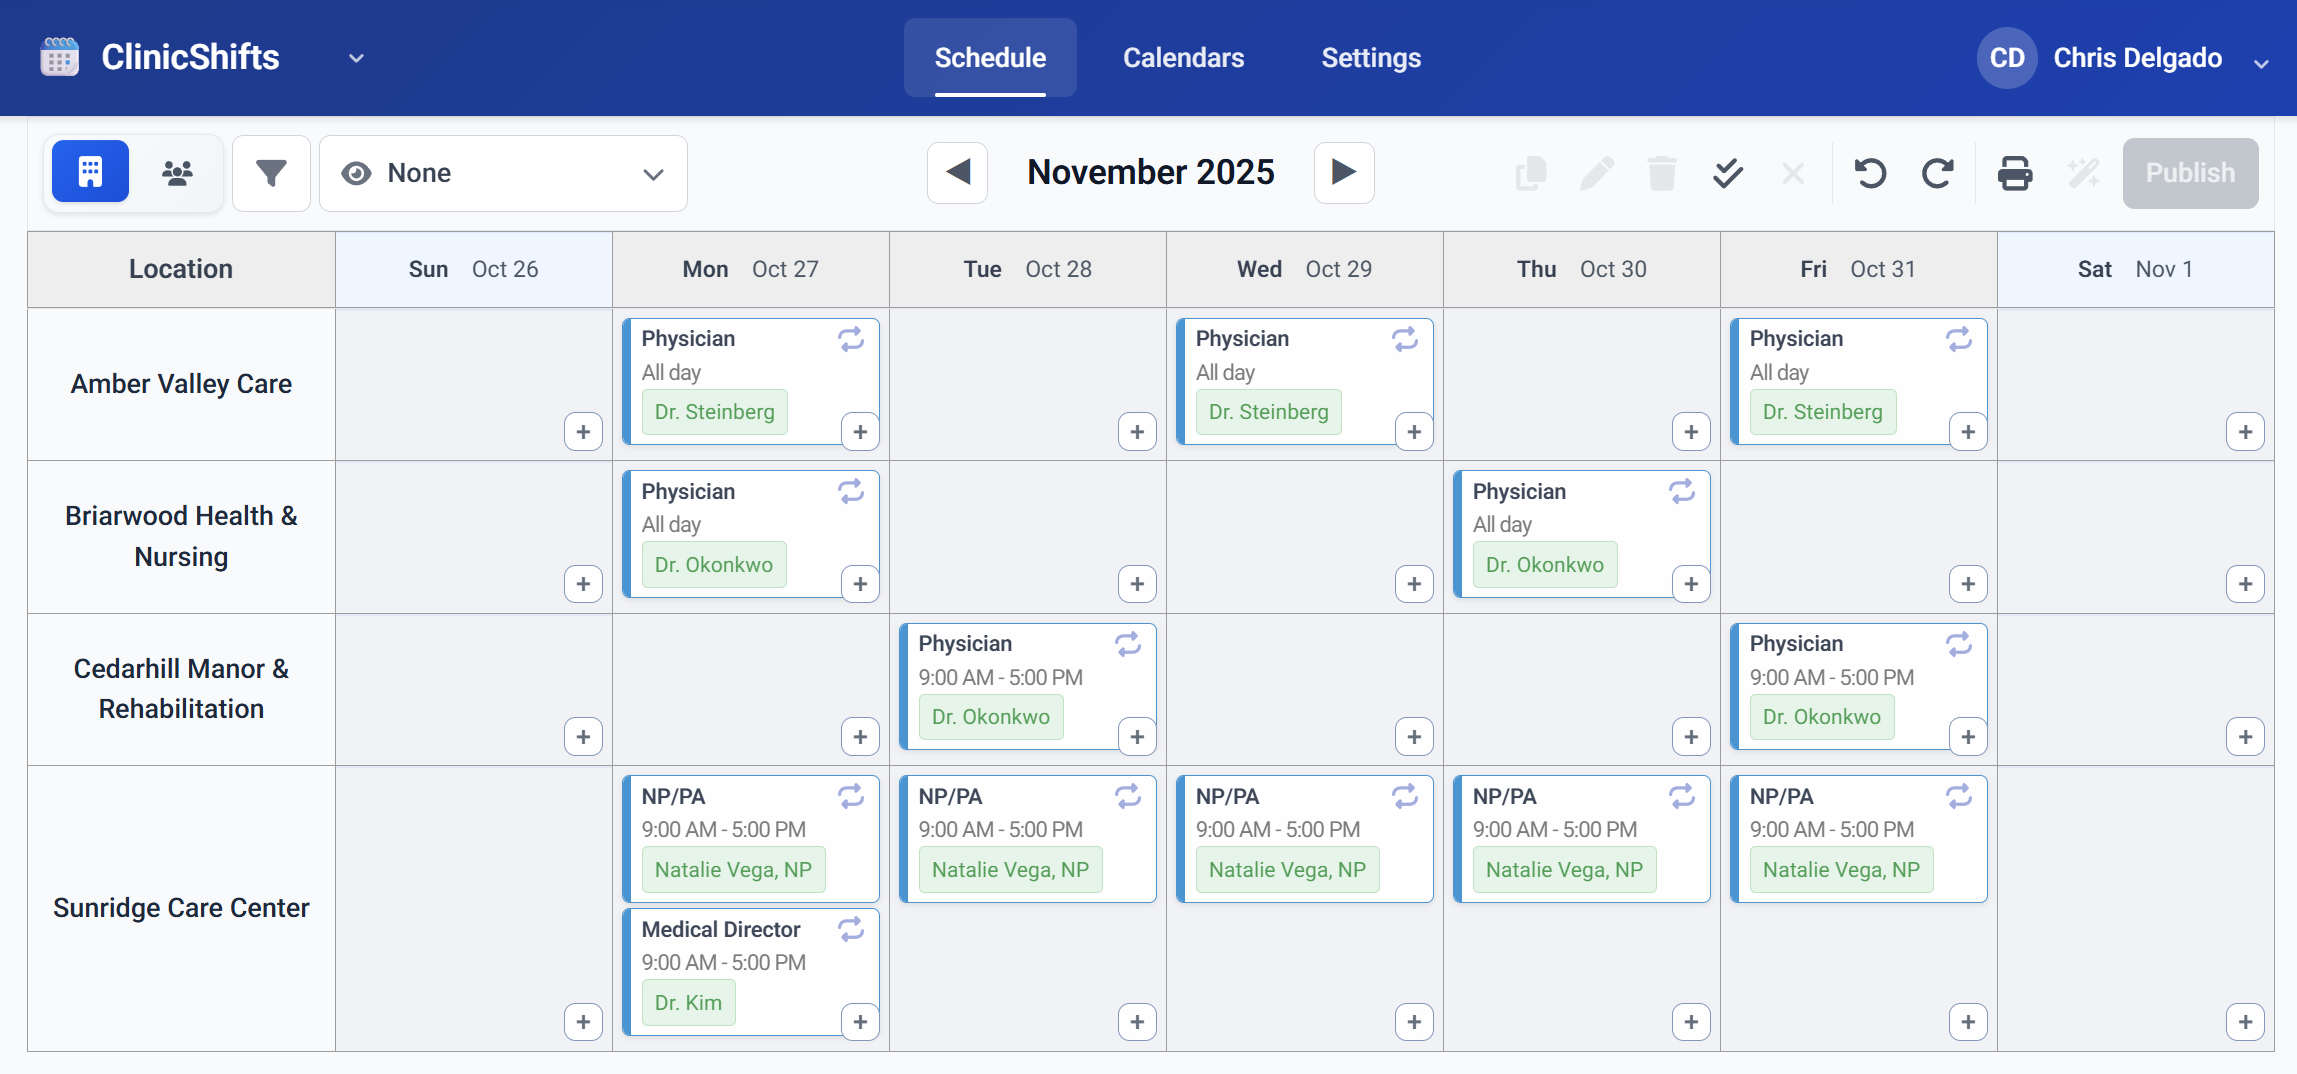The height and width of the screenshot is (1074, 2297).
Task: Open the None visibility dropdown
Action: 503,173
